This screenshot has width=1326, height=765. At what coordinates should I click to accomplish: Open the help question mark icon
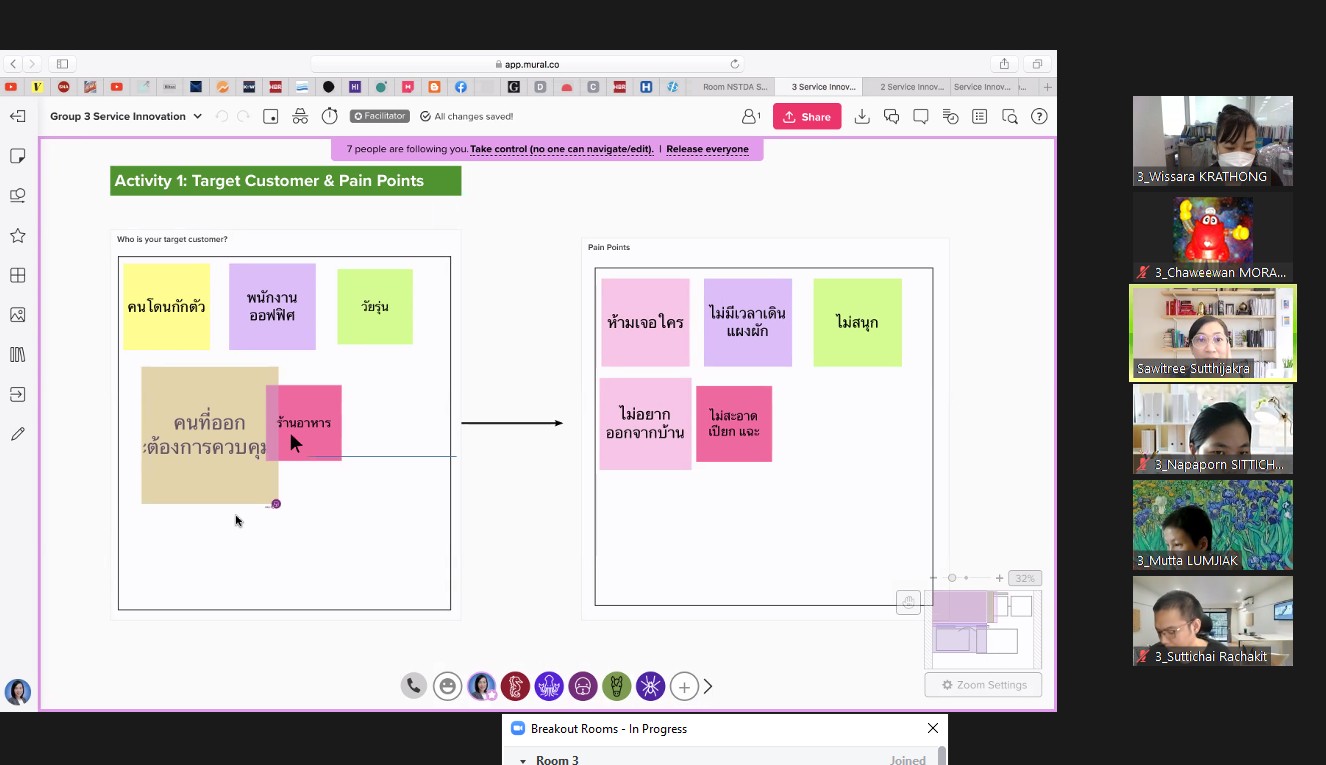coord(1039,117)
